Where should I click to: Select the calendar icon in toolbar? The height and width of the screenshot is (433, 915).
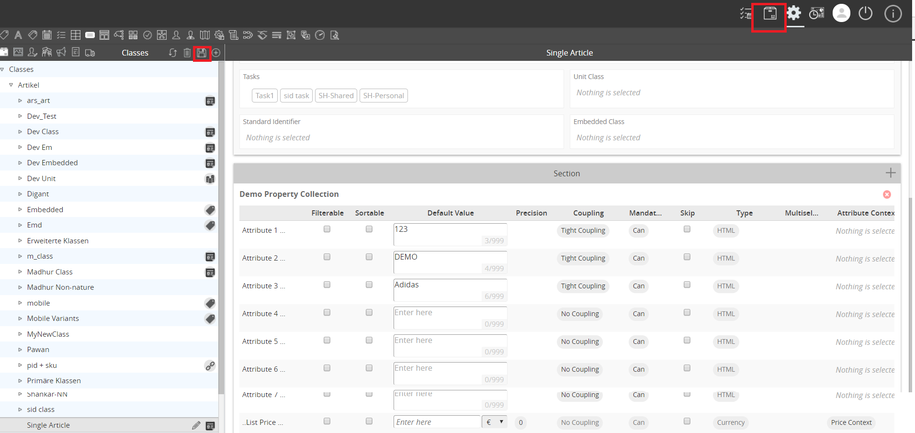47,35
